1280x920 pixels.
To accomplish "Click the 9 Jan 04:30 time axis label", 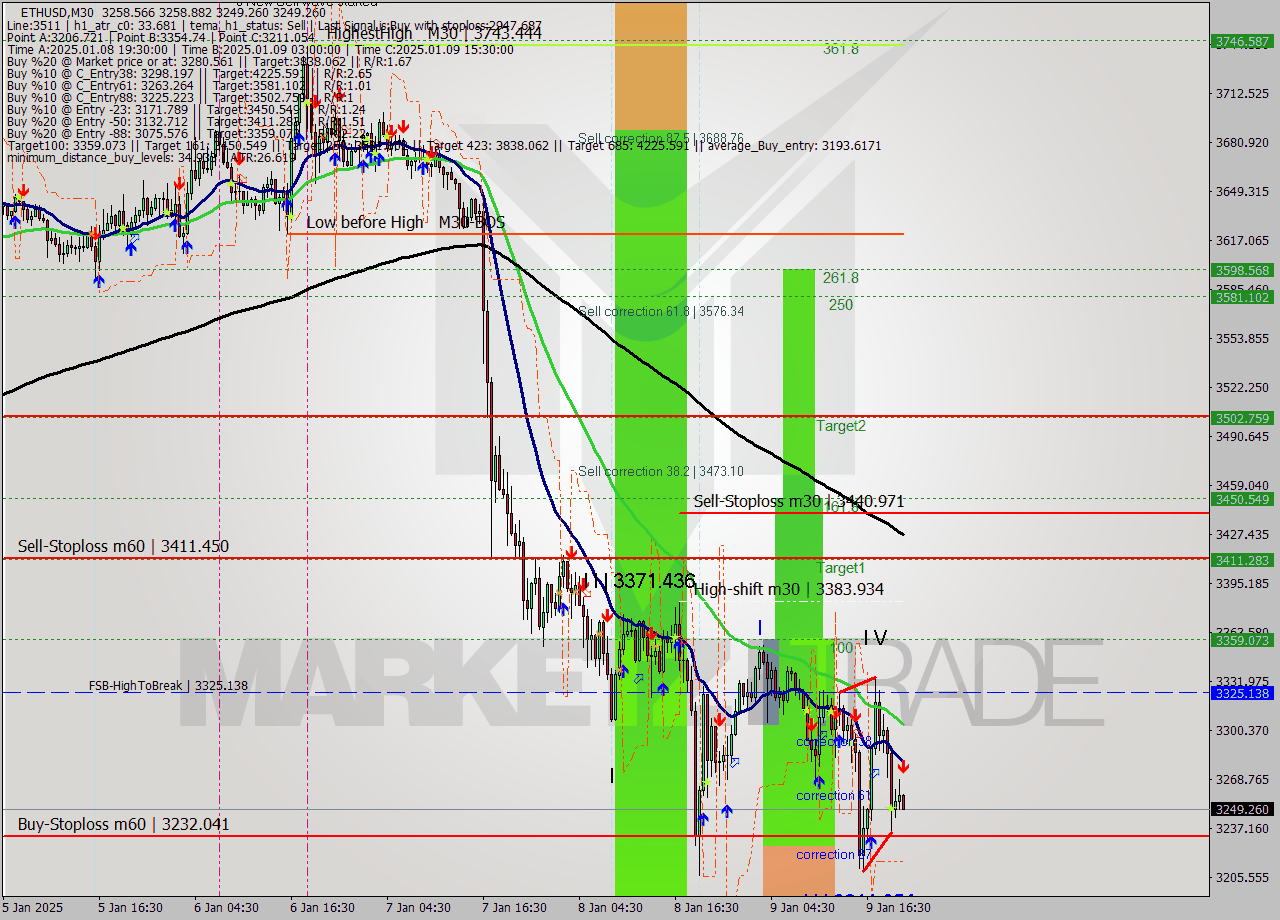I will [802, 908].
